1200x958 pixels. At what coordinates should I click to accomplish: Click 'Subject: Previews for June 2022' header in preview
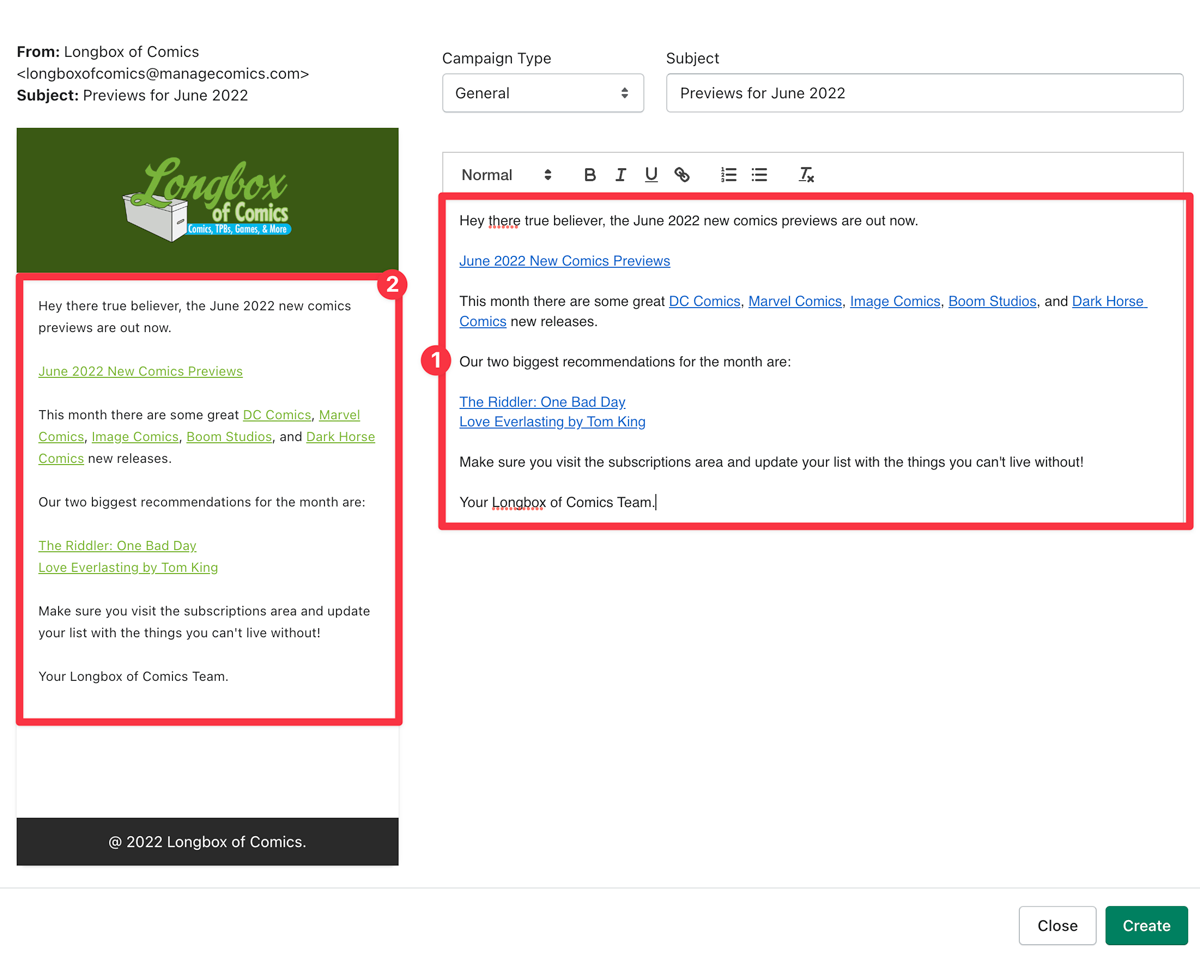click(x=133, y=96)
